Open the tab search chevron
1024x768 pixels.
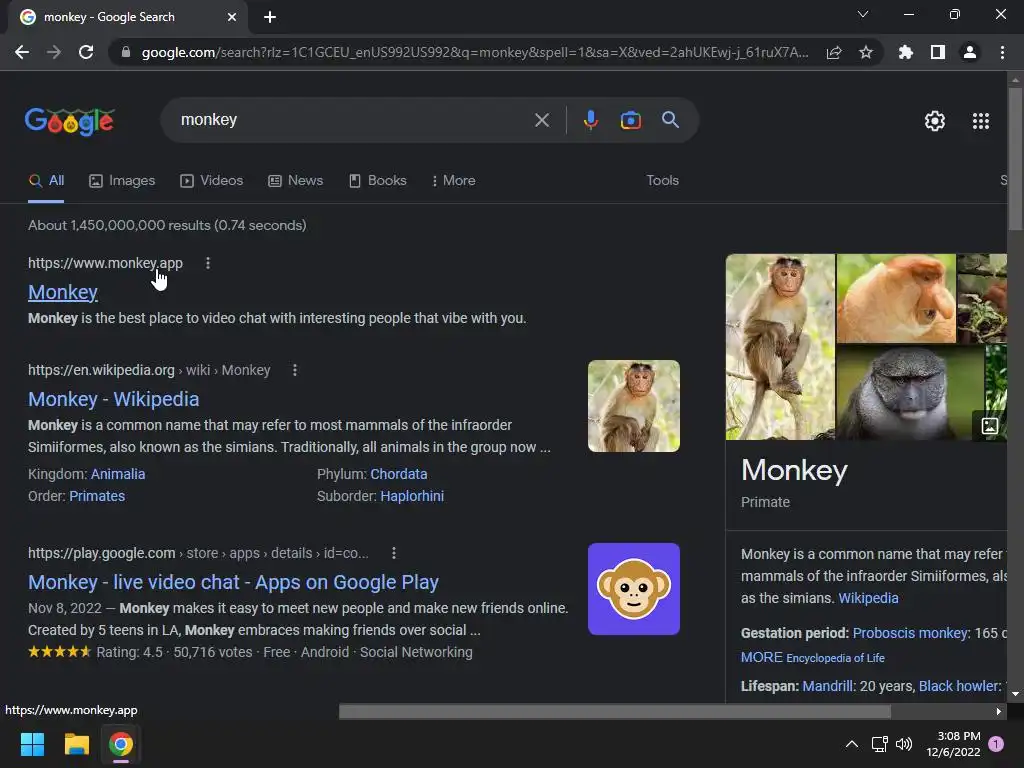coord(863,14)
